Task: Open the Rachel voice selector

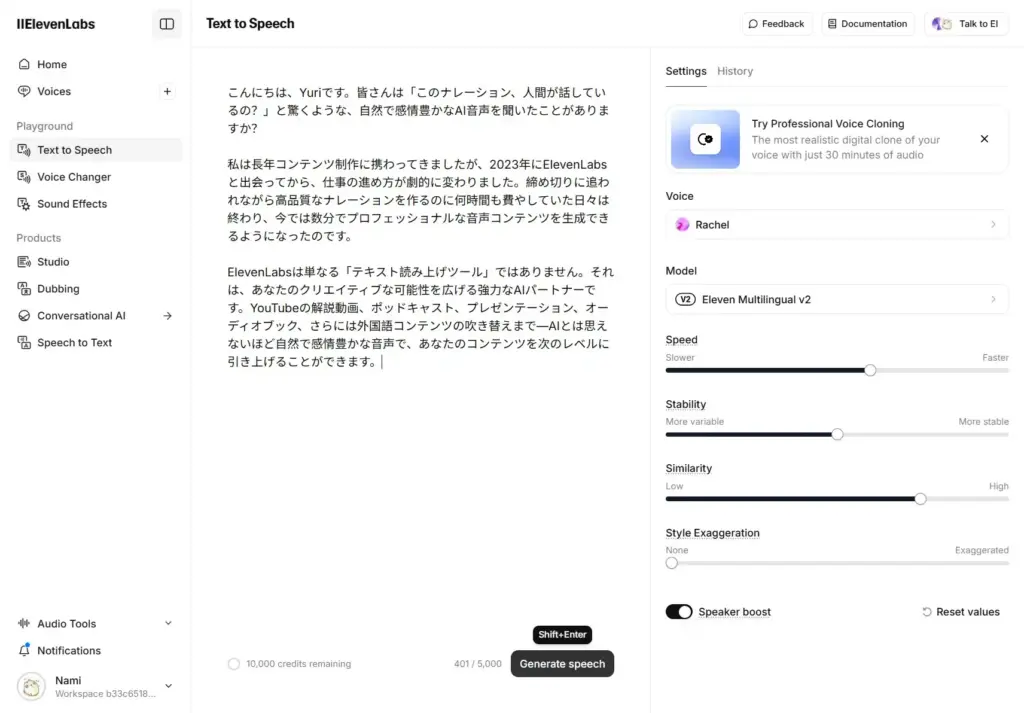Action: coord(837,225)
